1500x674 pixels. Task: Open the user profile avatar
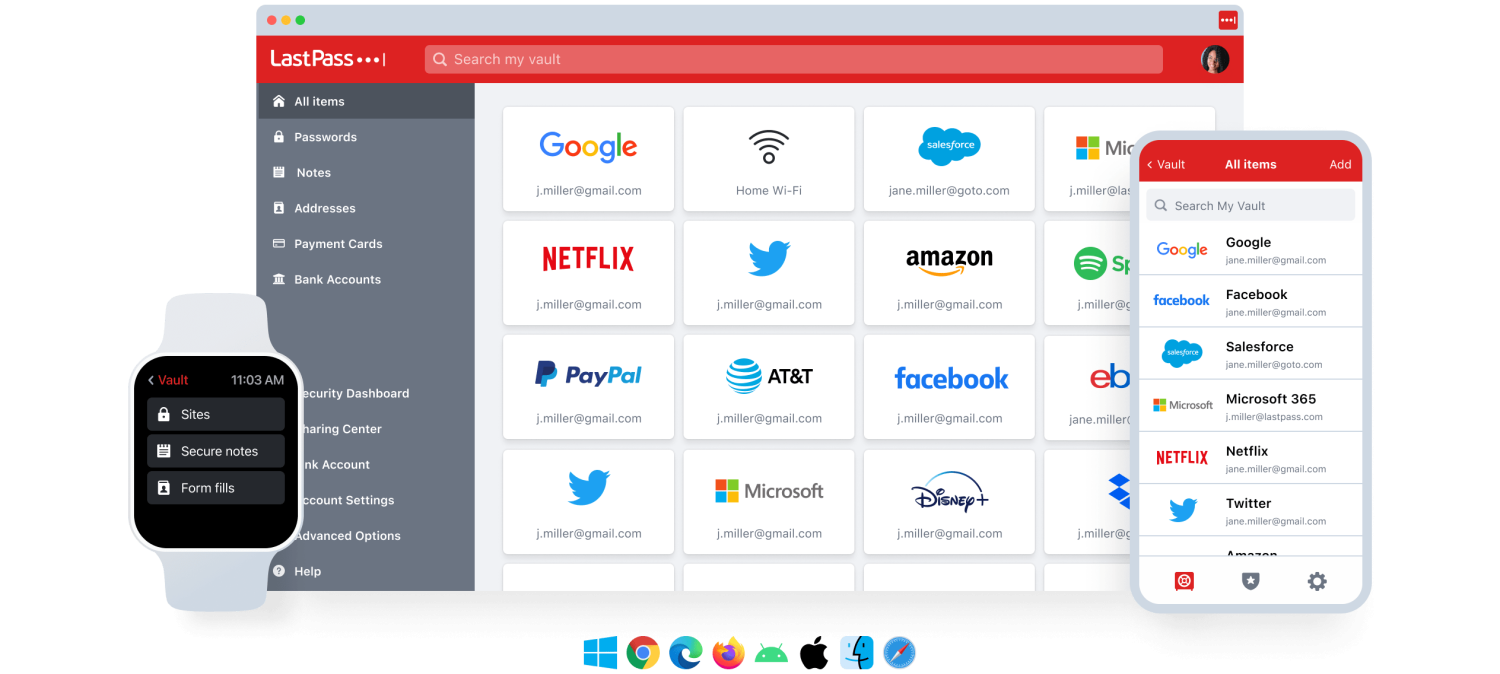pos(1215,59)
